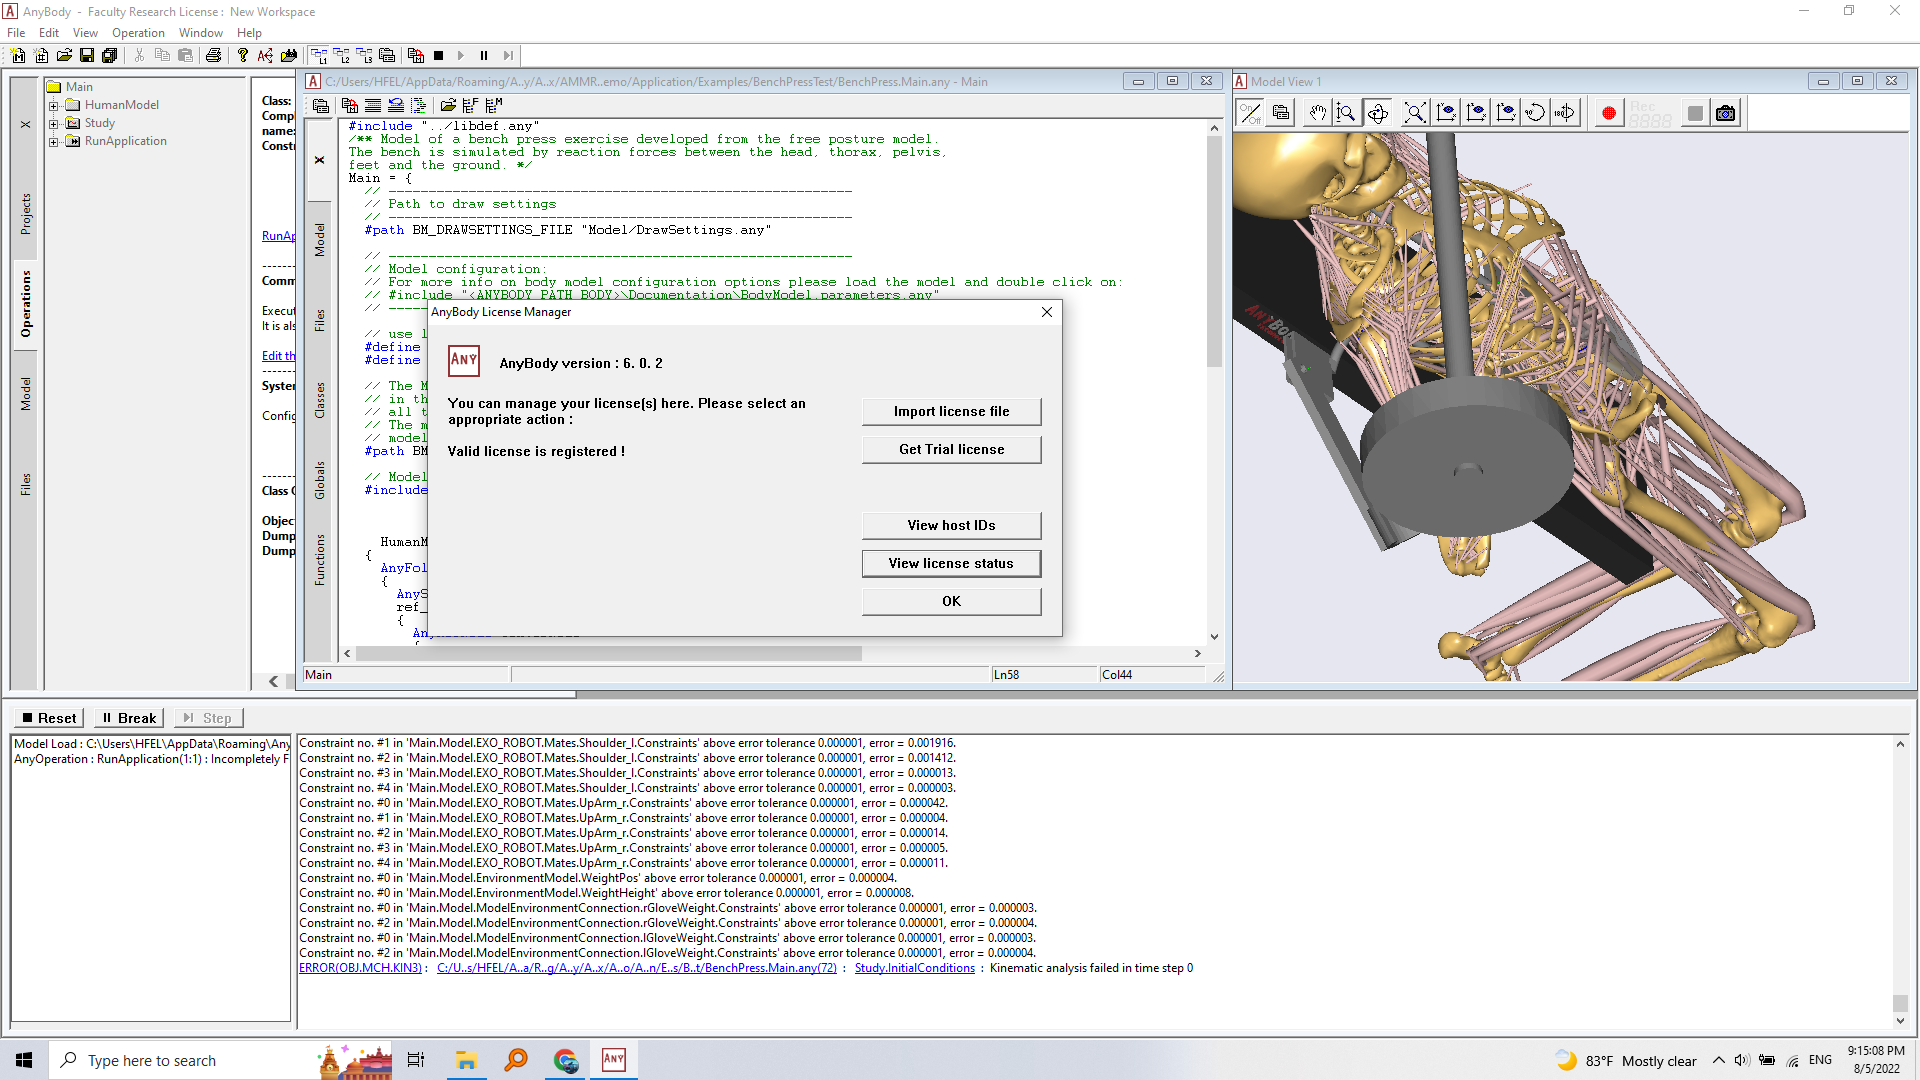Close the AnyBody License Manager dialog
Screen dimensions: 1920x1080
click(x=1047, y=312)
